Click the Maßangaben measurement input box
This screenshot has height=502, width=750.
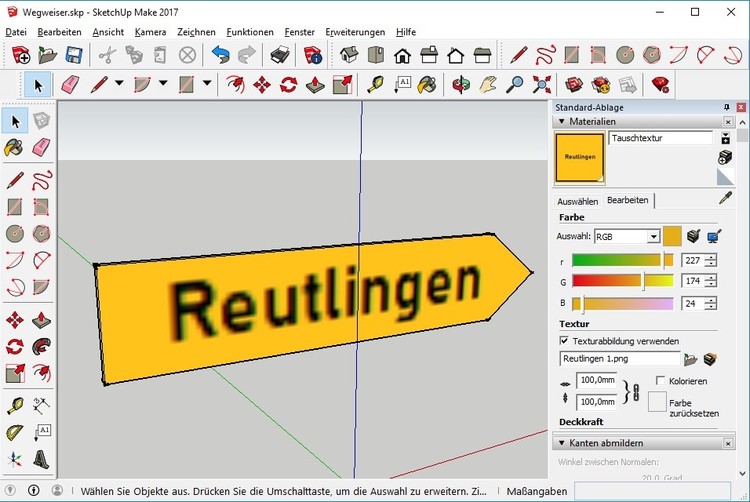click(x=652, y=491)
